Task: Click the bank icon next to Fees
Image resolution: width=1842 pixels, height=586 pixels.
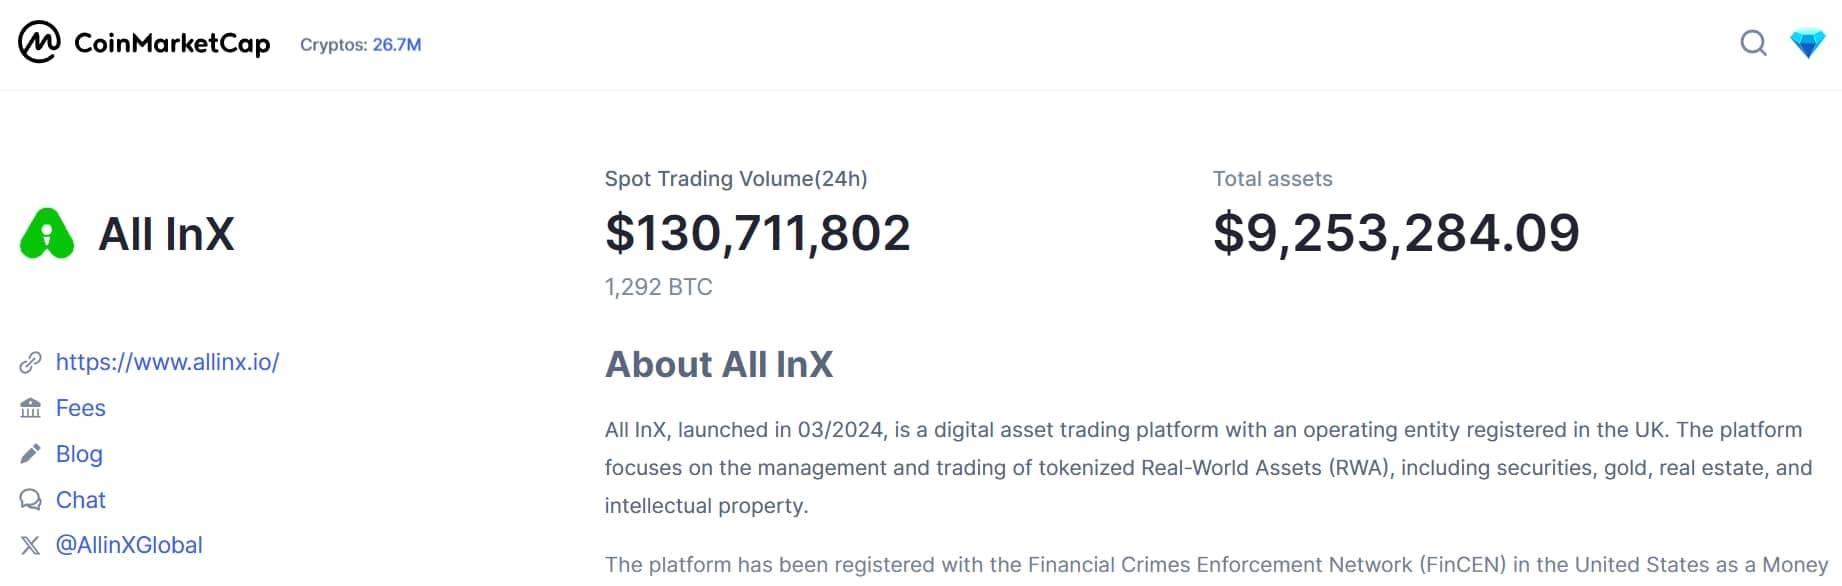Action: pyautogui.click(x=31, y=408)
